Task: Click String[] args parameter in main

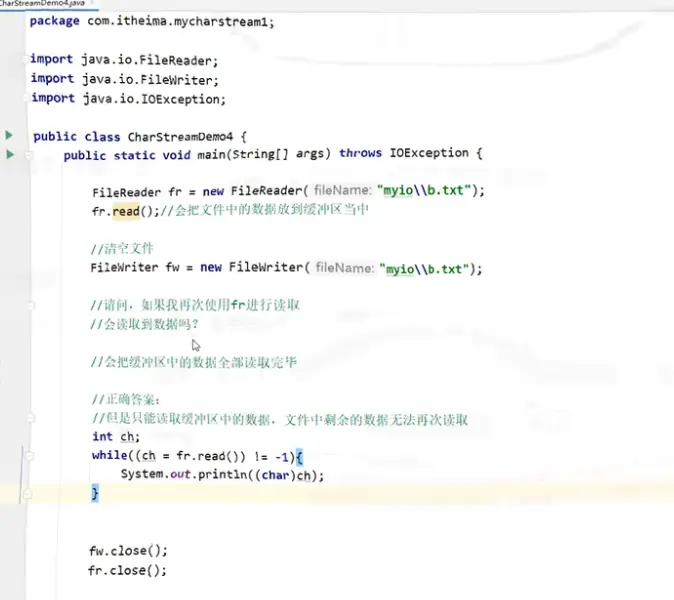Action: pos(281,154)
